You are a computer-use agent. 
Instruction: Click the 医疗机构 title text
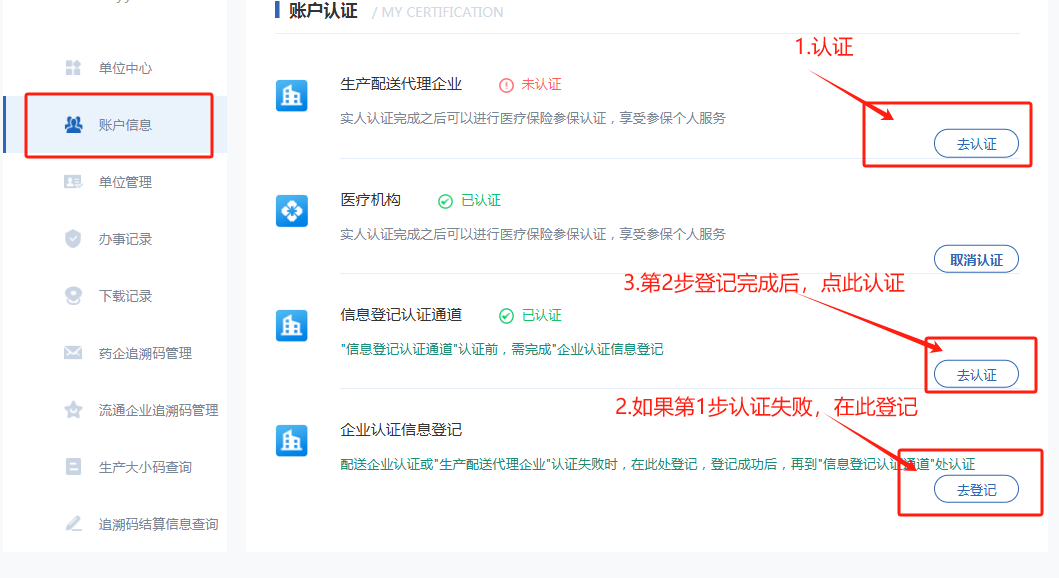(370, 200)
